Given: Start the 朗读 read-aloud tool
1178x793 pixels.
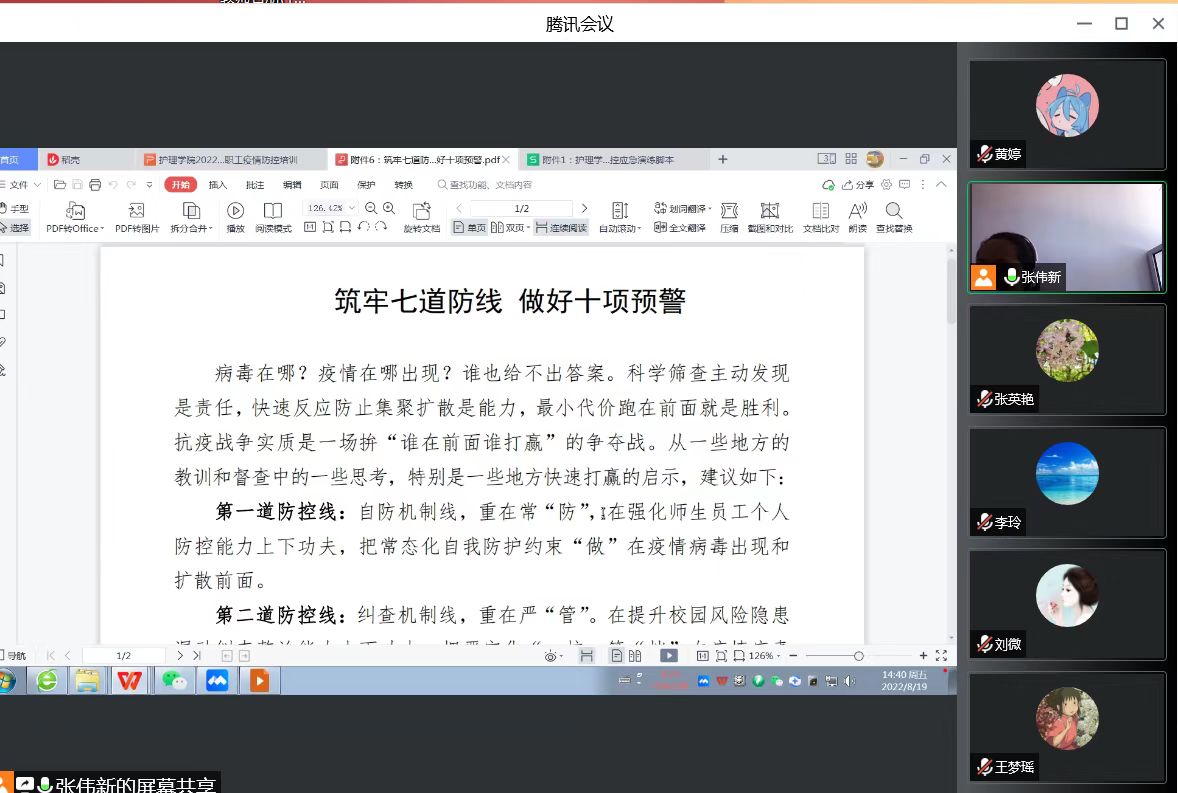Looking at the screenshot, I should coord(857,216).
